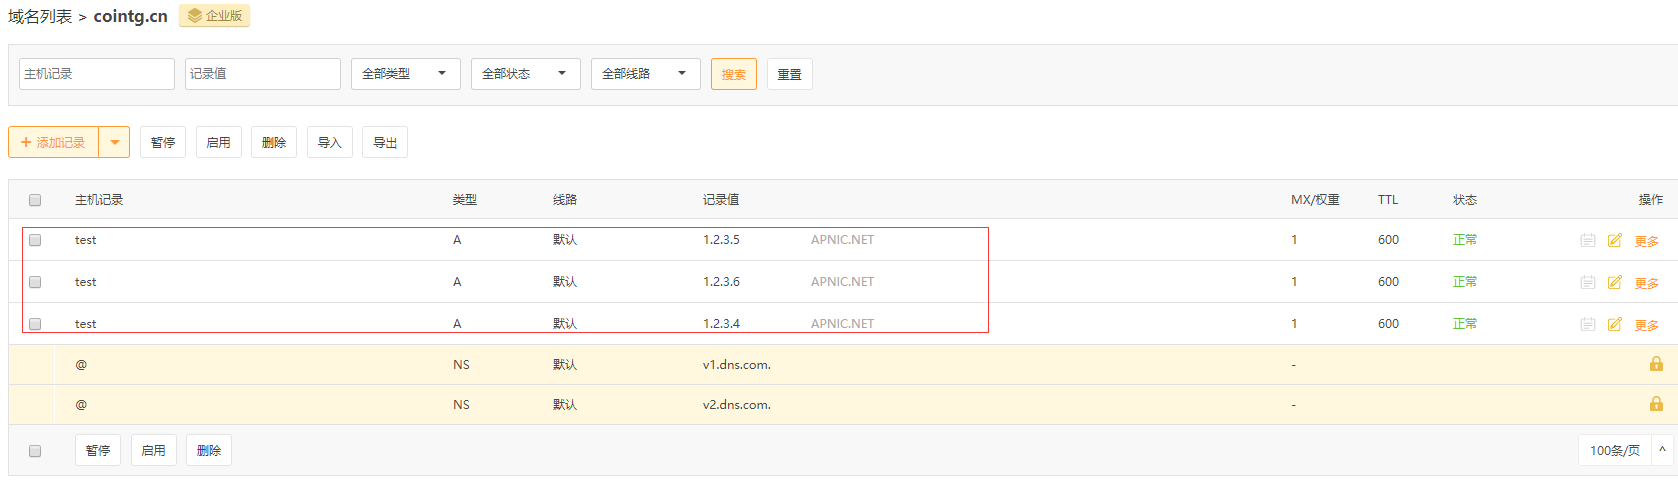The height and width of the screenshot is (485, 1678).
Task: Click the lock icon on v1.dns.com. row
Action: click(1656, 364)
